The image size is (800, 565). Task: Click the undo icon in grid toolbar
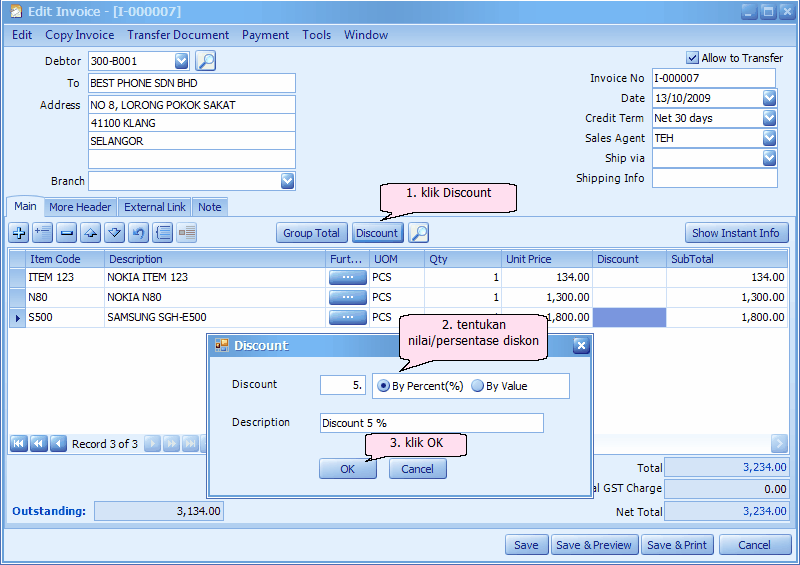point(139,233)
